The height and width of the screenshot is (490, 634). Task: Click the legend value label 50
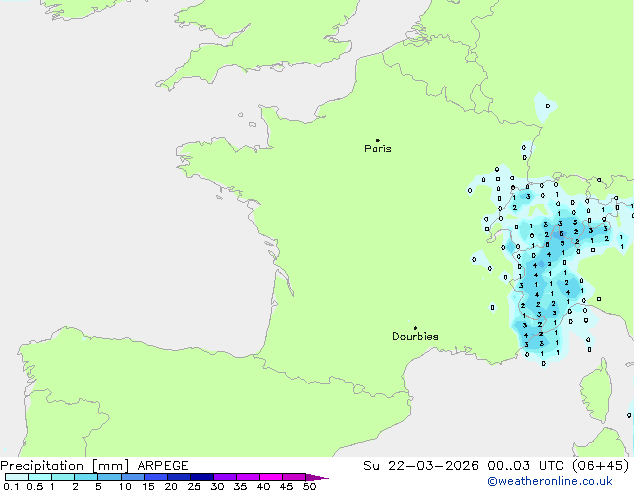[x=309, y=487]
